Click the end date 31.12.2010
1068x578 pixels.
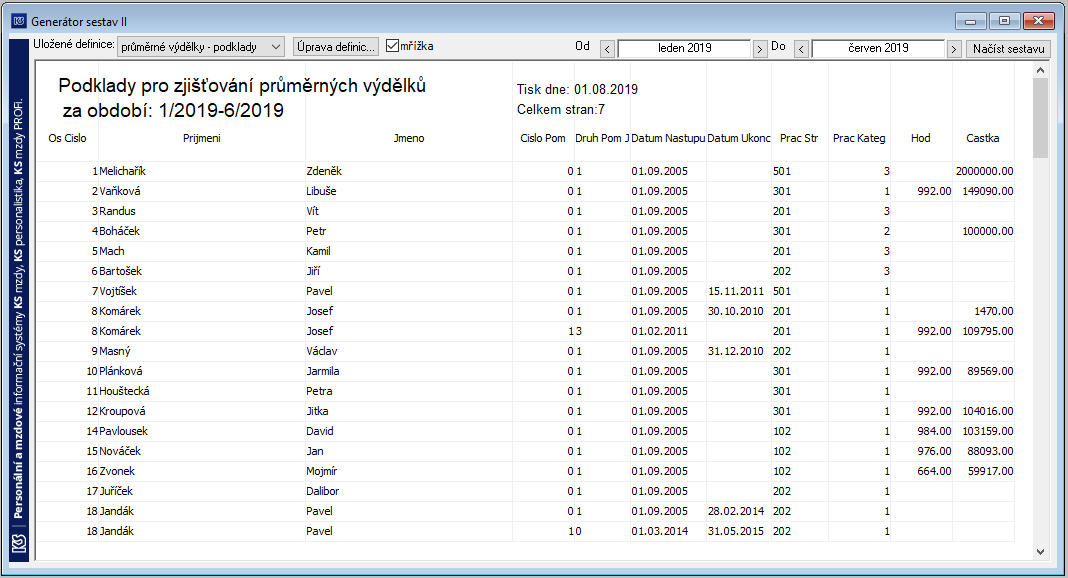736,351
